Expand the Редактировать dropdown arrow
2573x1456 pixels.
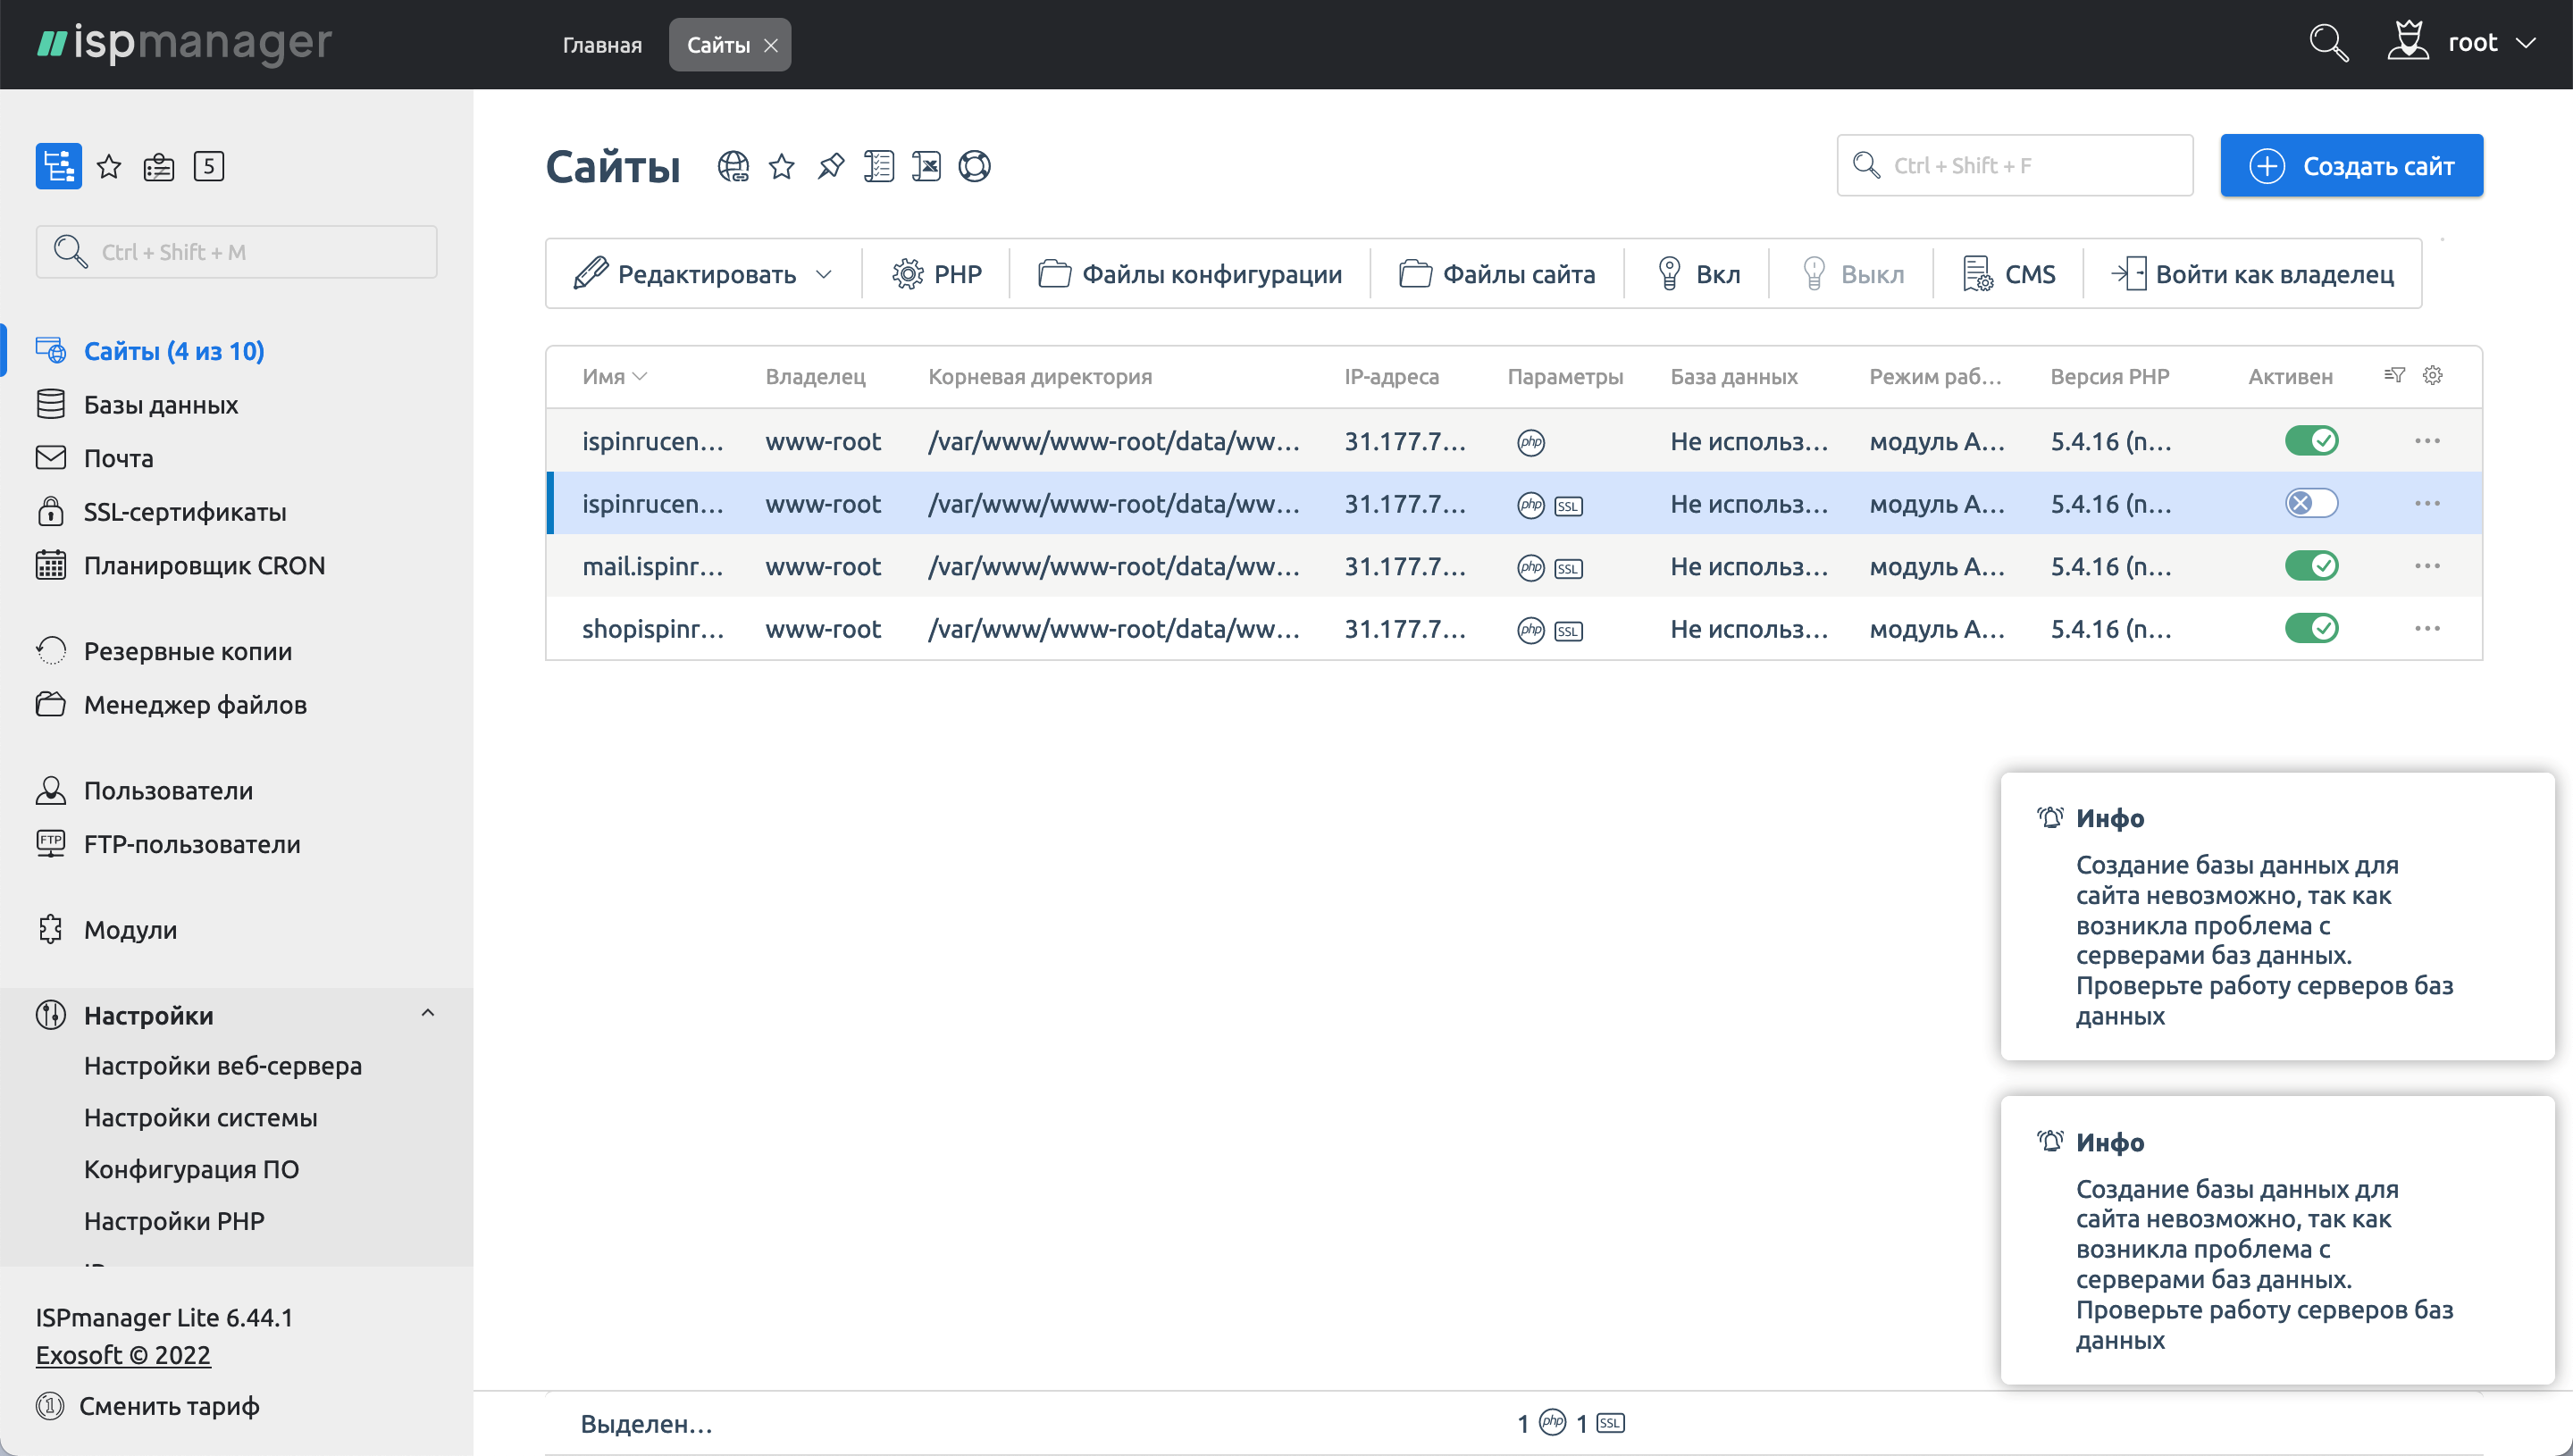click(824, 274)
